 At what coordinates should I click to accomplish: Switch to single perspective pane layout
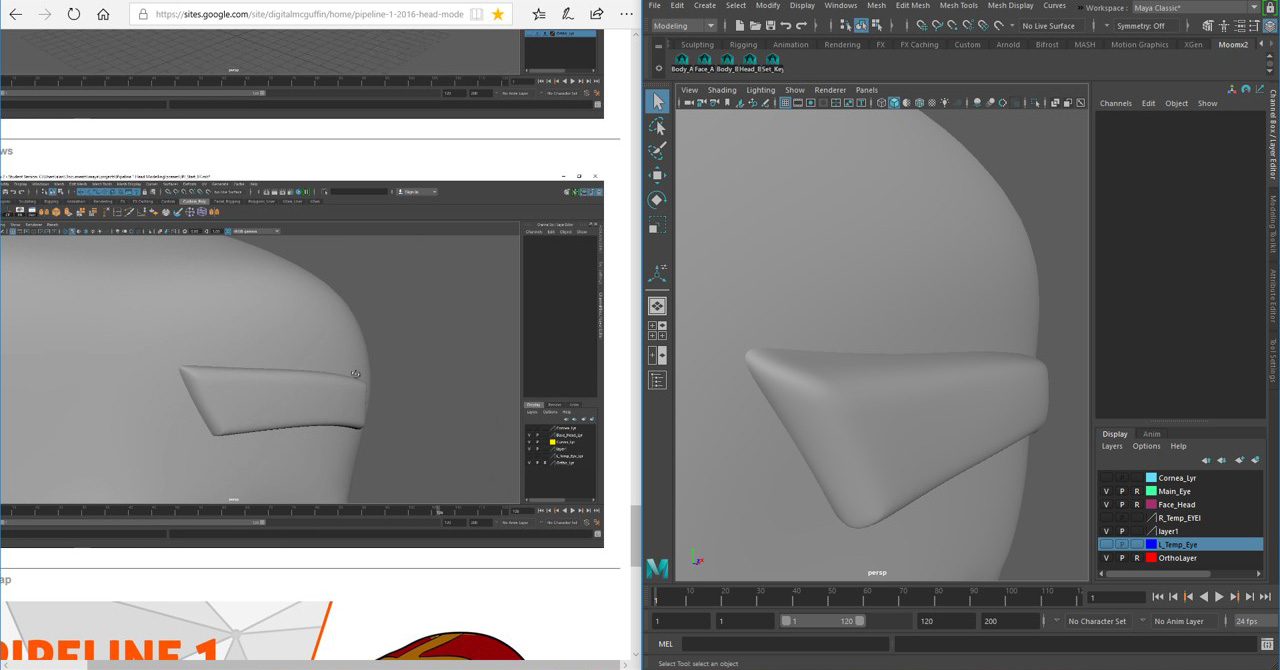pyautogui.click(x=657, y=306)
